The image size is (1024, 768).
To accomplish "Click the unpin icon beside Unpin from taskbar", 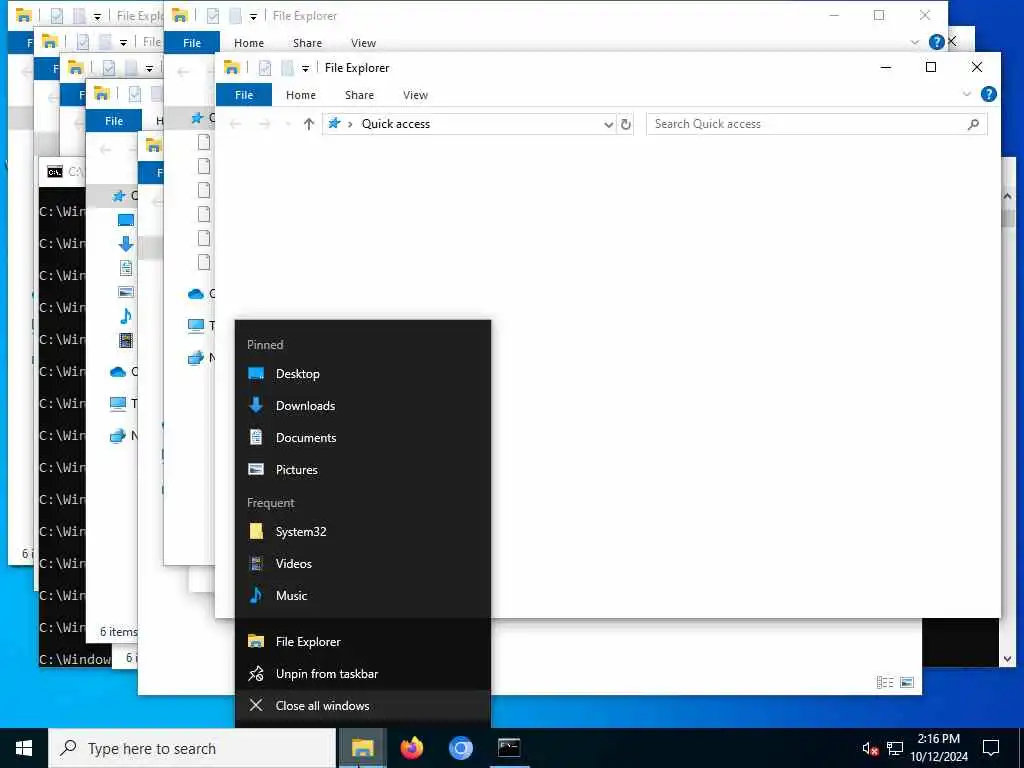I will coord(256,673).
